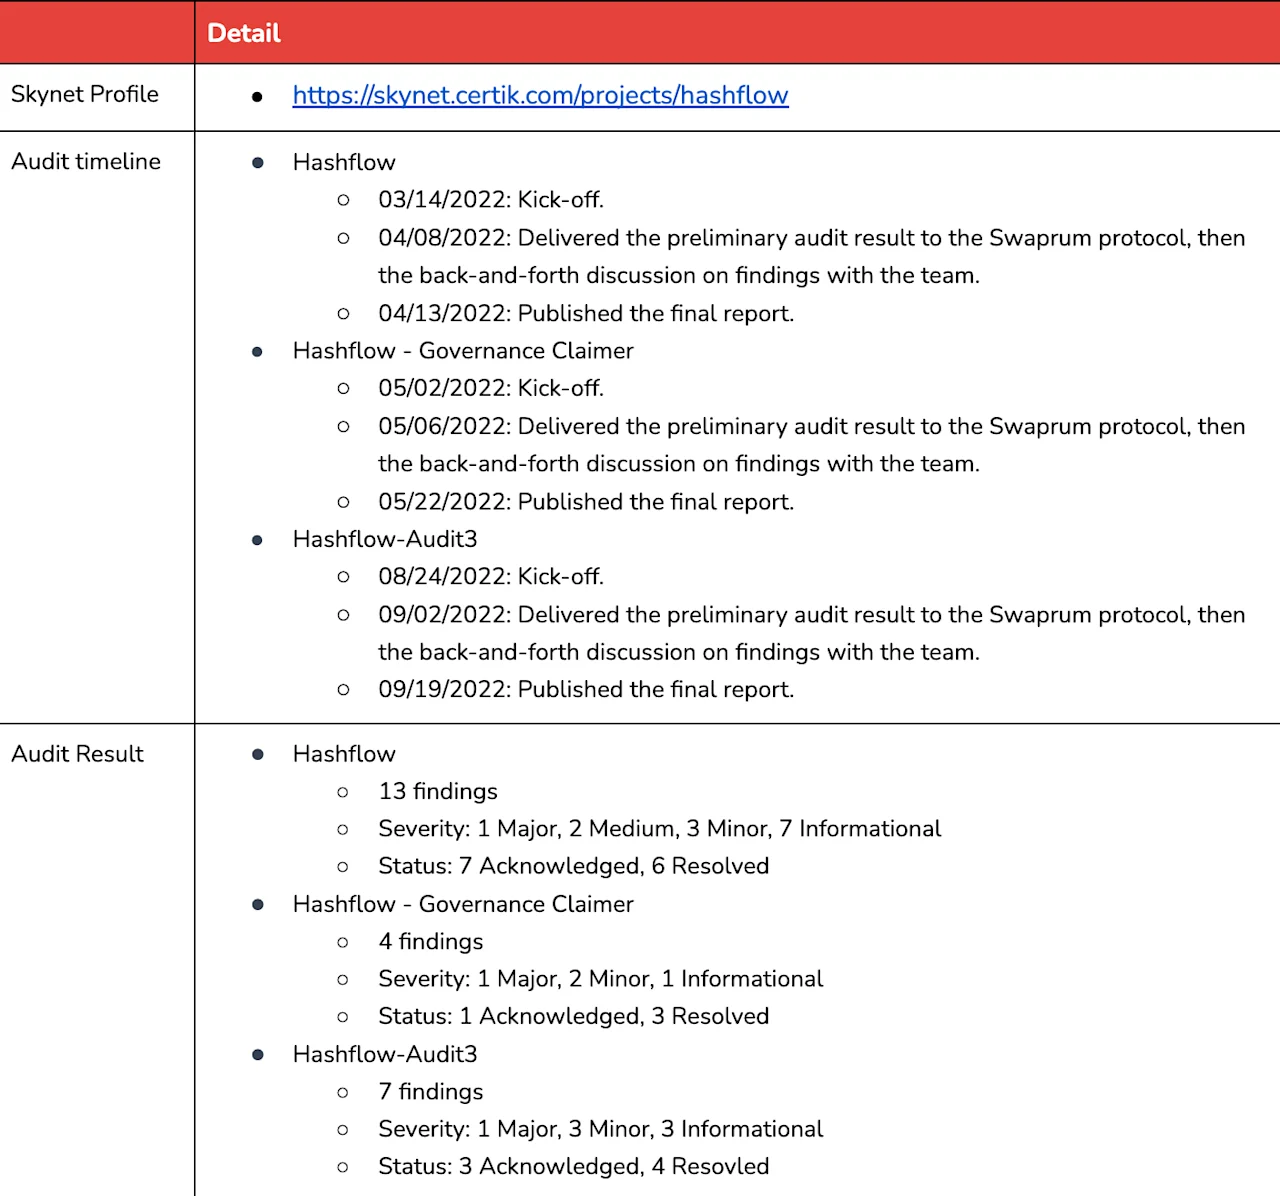
Task: Click the "Hashflow" heading in Audit Result
Action: click(x=344, y=754)
